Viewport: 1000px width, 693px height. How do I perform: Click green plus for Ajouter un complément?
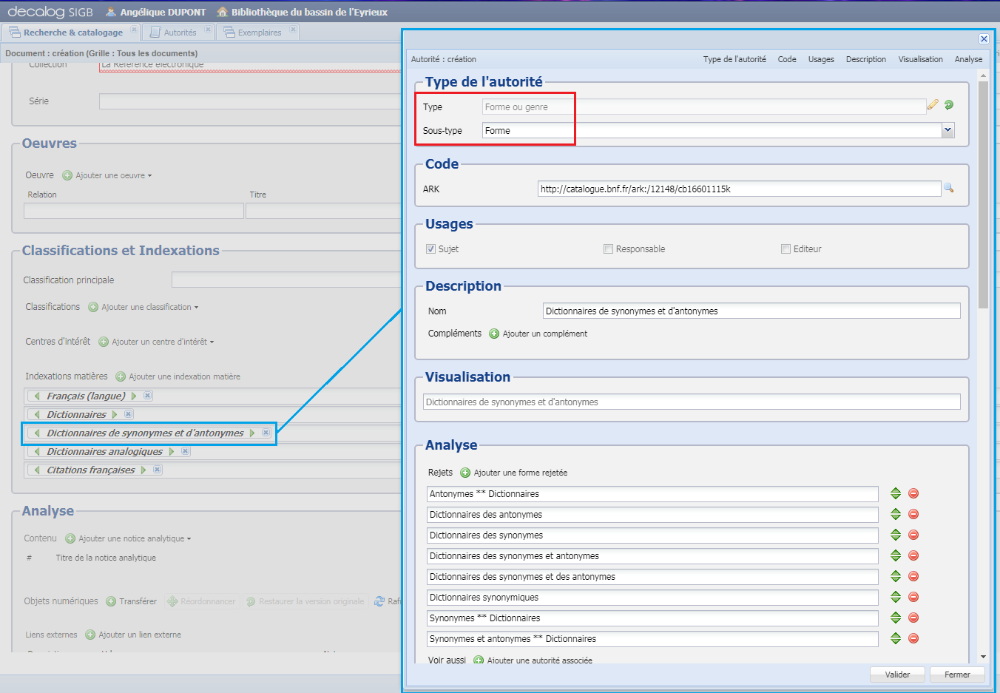(494, 334)
